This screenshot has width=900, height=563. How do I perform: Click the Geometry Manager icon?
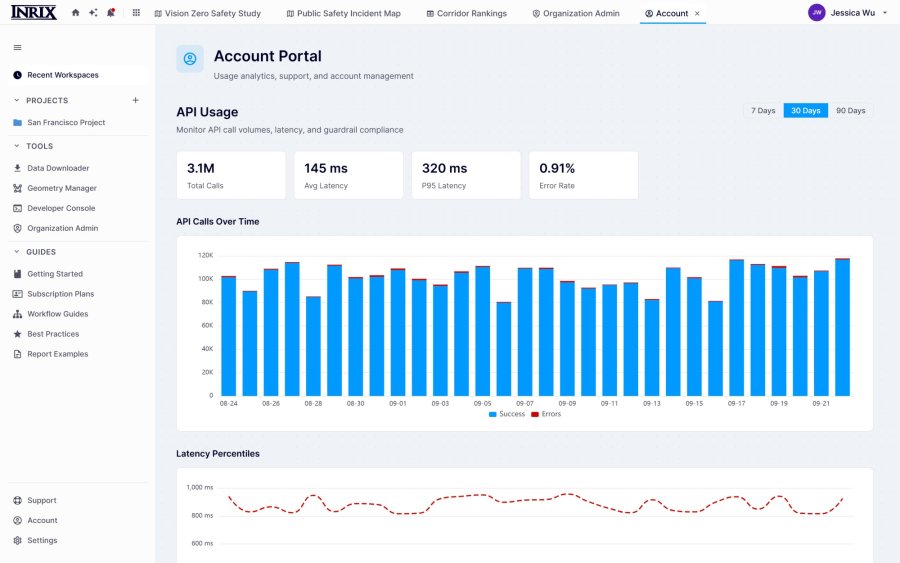[18, 188]
